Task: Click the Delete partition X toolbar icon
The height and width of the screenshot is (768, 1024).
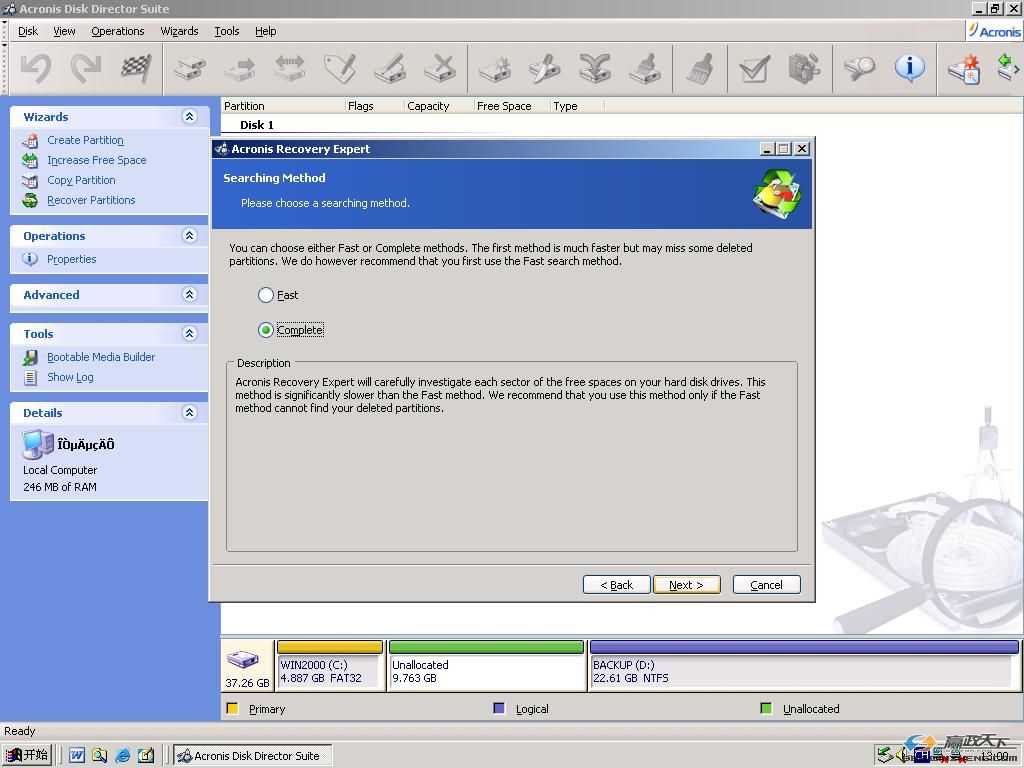Action: pos(440,68)
